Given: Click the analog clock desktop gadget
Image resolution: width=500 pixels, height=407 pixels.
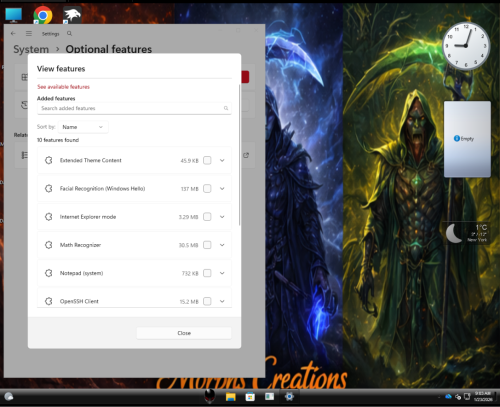Looking at the screenshot, I should pos(466,46).
